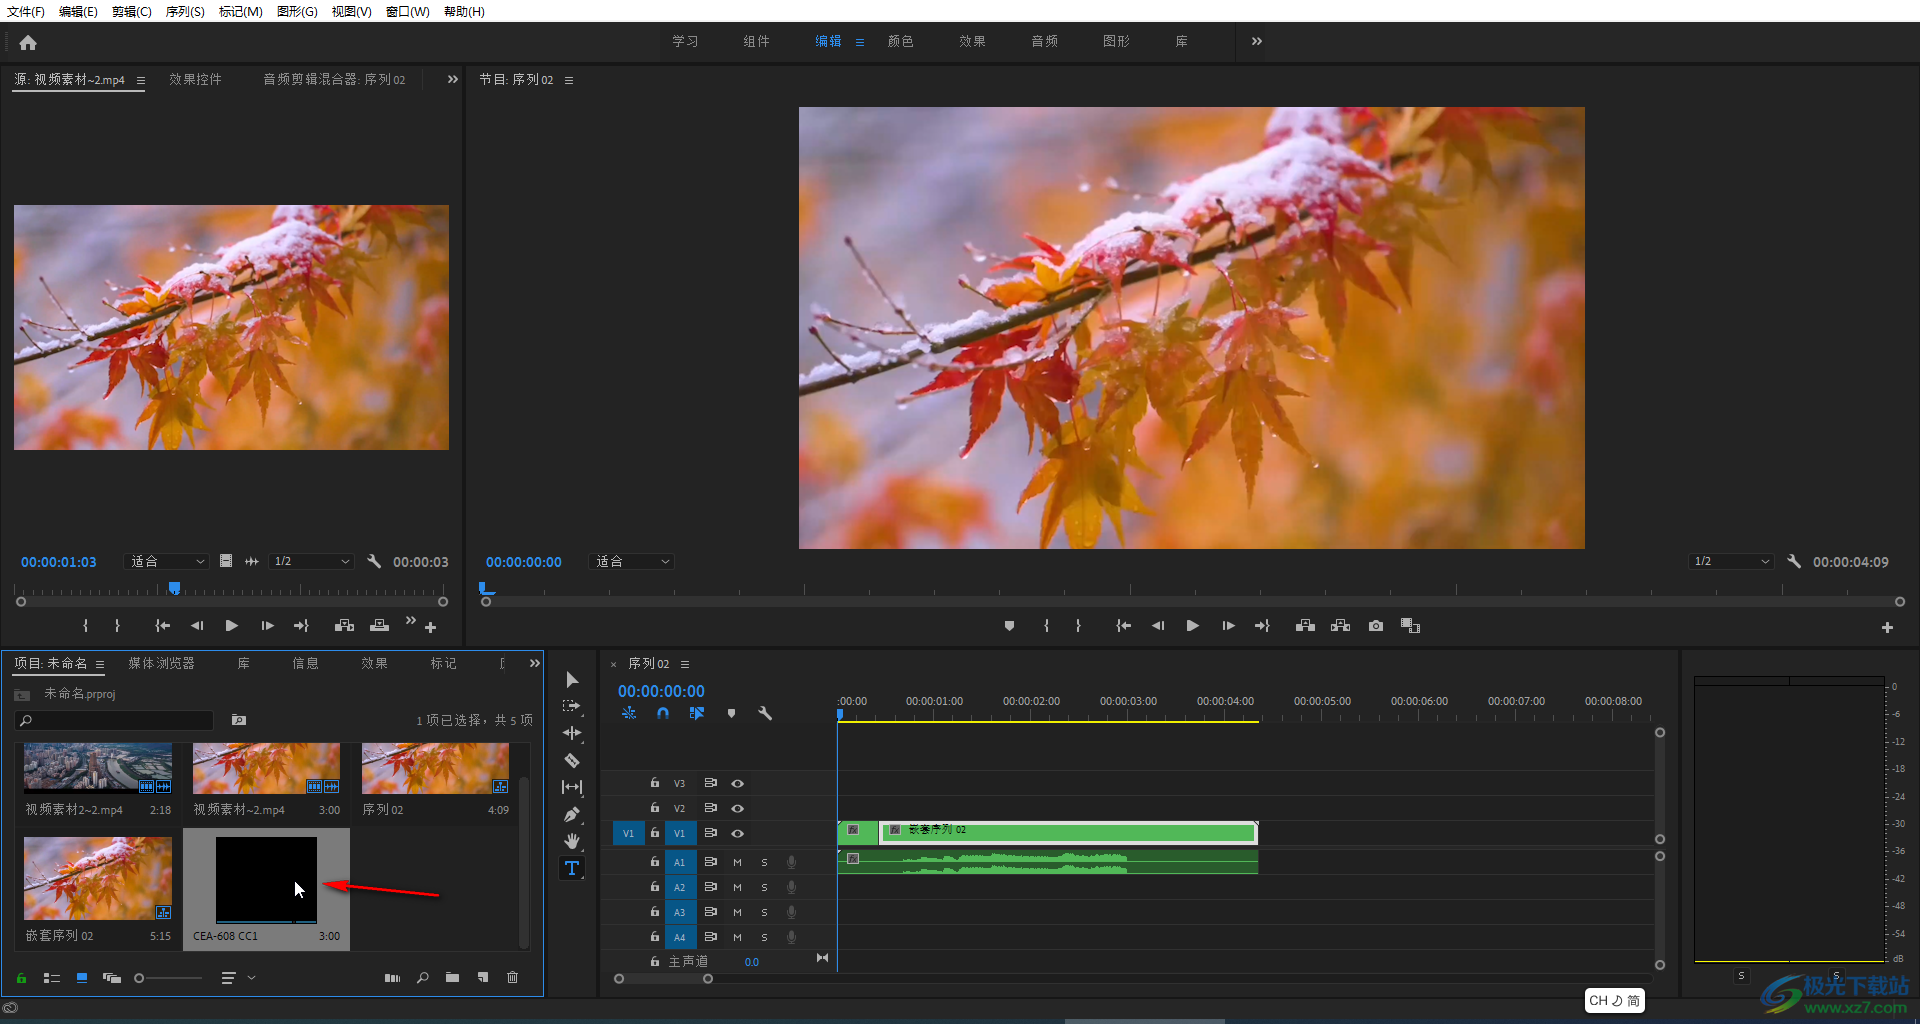Expand source panel tabs overflow chevrons
1920x1024 pixels.
coord(452,79)
